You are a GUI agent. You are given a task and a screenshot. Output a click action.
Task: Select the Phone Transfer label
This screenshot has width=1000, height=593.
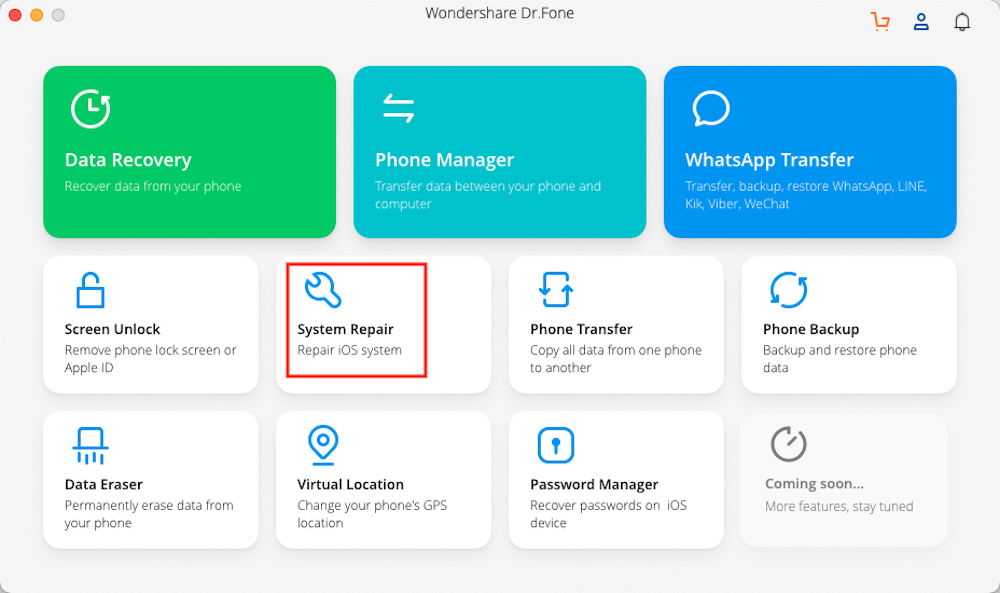click(581, 329)
